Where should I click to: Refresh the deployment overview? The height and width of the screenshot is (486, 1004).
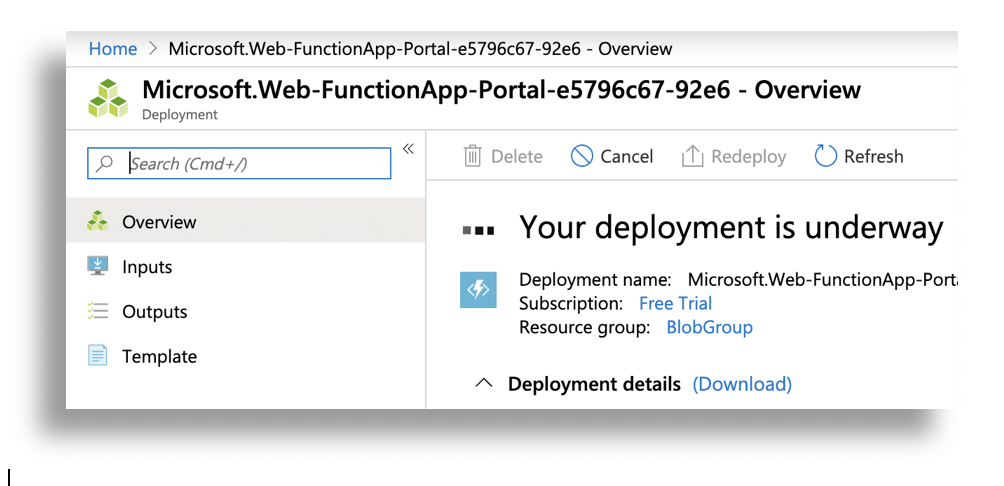click(x=859, y=156)
